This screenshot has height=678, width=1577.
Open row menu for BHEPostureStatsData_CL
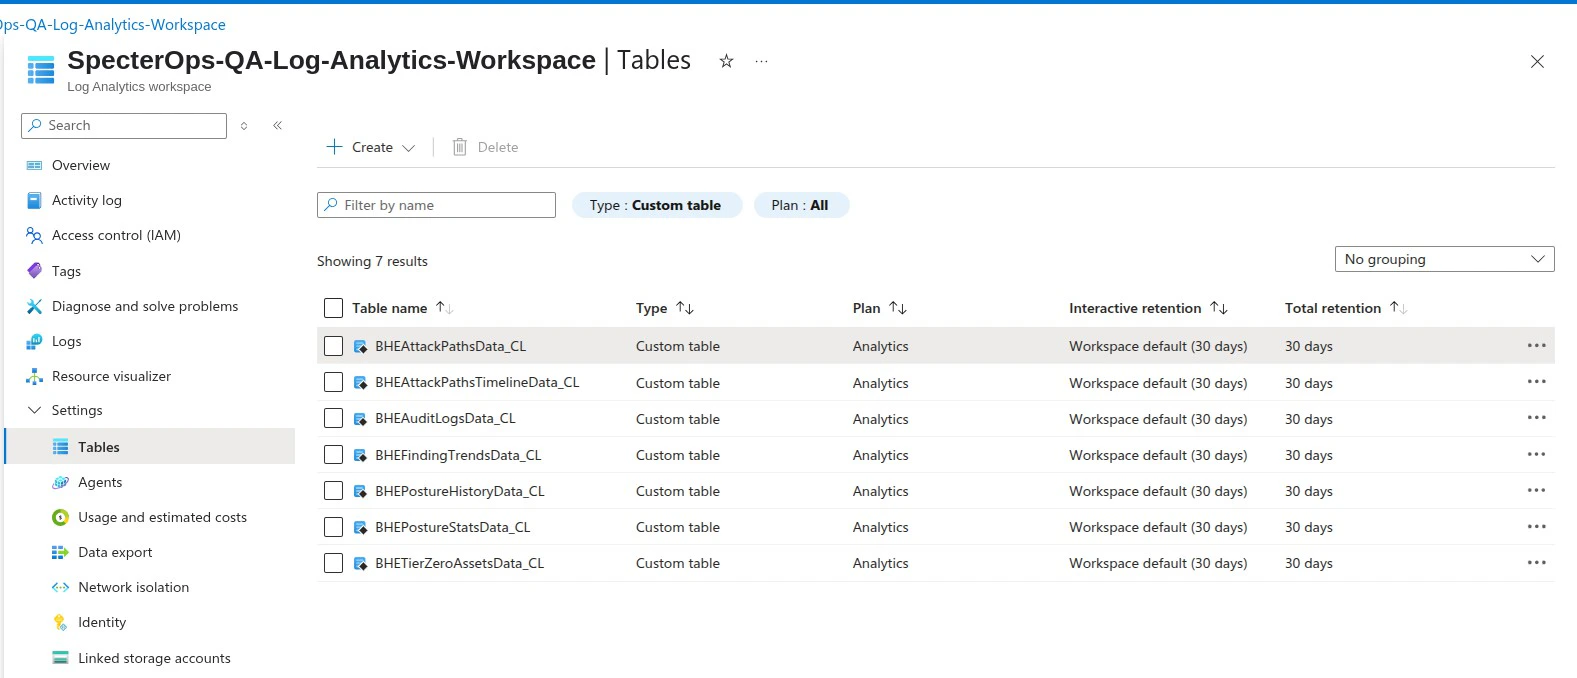(1537, 527)
